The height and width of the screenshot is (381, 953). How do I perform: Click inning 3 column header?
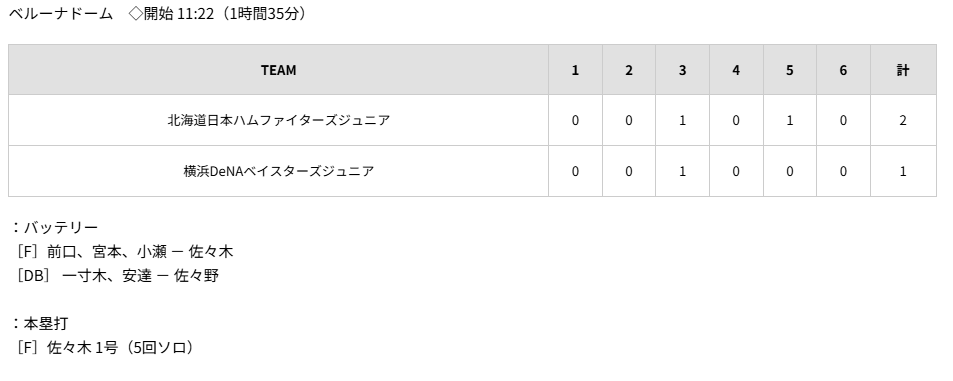coord(682,70)
